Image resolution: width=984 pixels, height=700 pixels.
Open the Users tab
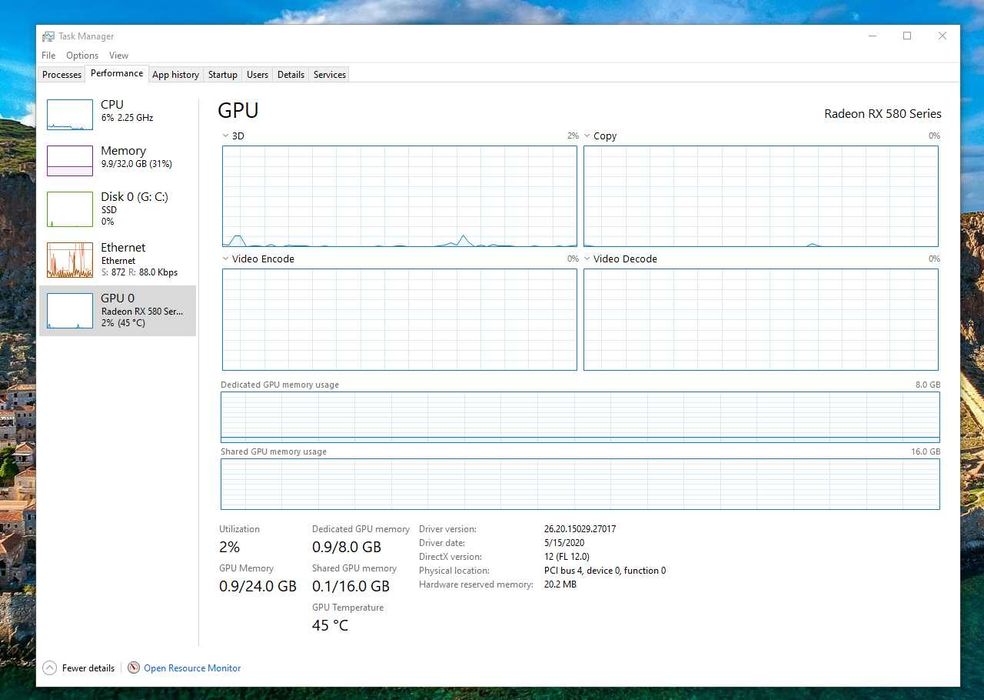tap(257, 75)
